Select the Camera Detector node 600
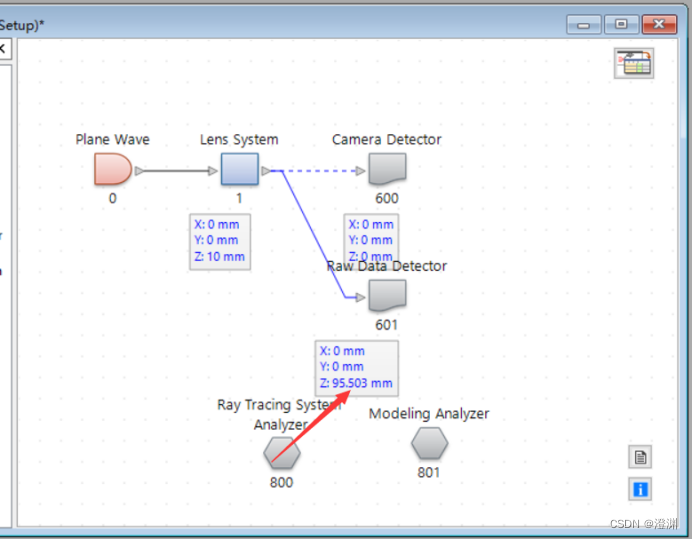The image size is (692, 539). tap(387, 169)
